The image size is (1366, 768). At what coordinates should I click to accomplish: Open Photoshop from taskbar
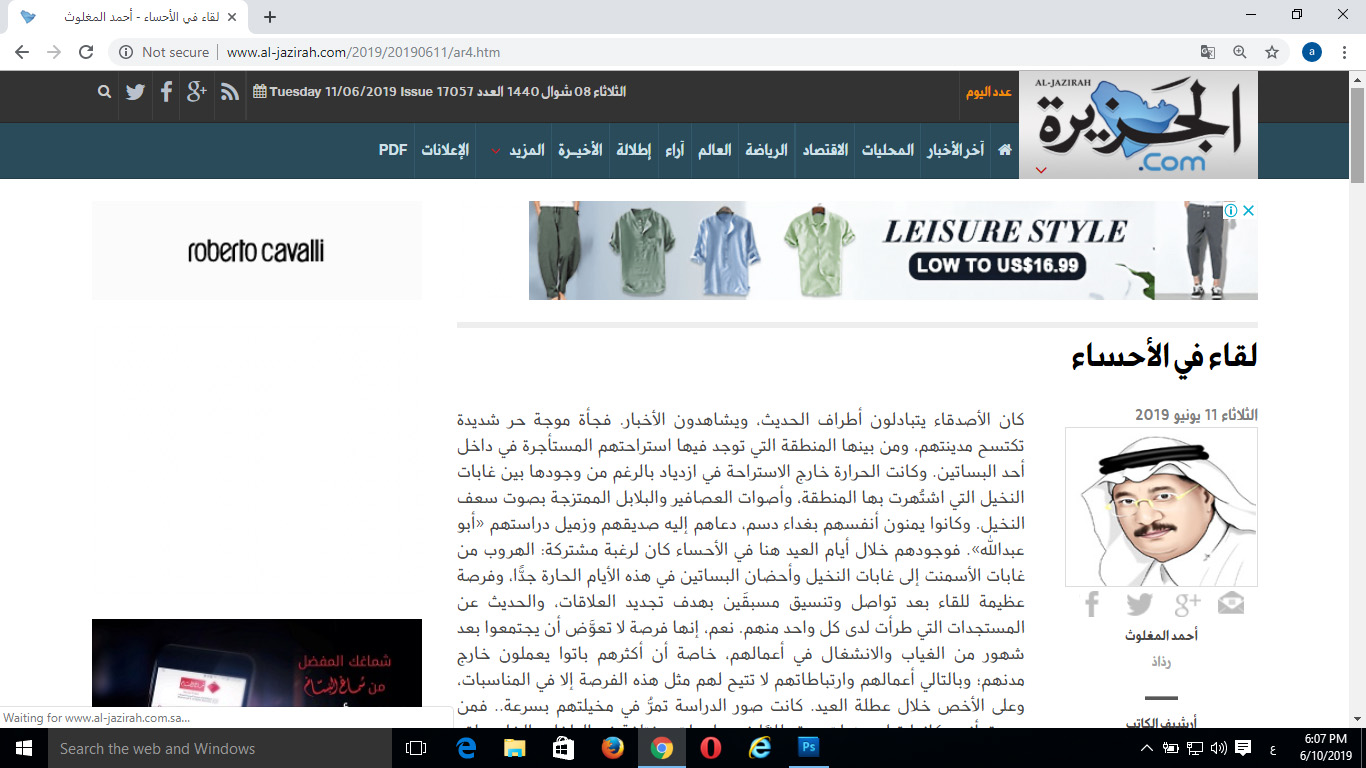click(808, 748)
